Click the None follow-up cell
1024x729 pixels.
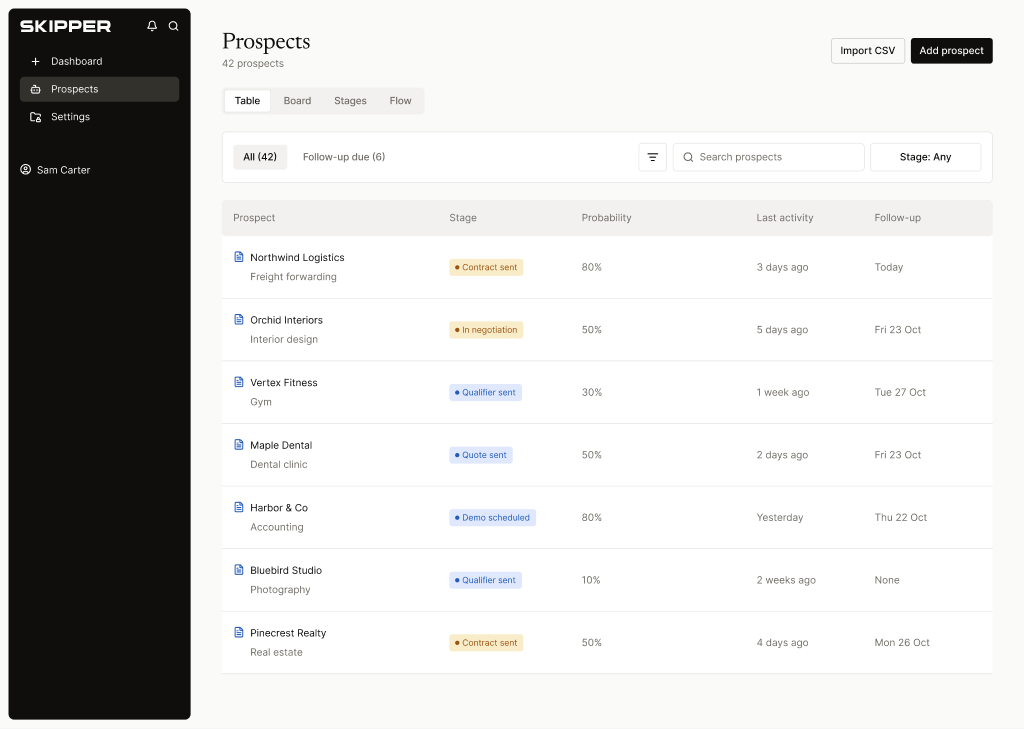tap(887, 581)
